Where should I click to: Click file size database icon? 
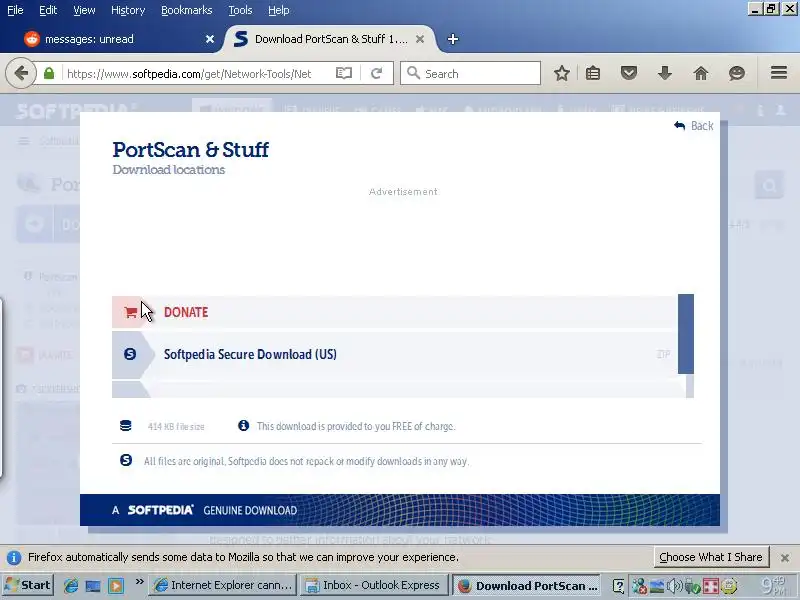tap(126, 426)
